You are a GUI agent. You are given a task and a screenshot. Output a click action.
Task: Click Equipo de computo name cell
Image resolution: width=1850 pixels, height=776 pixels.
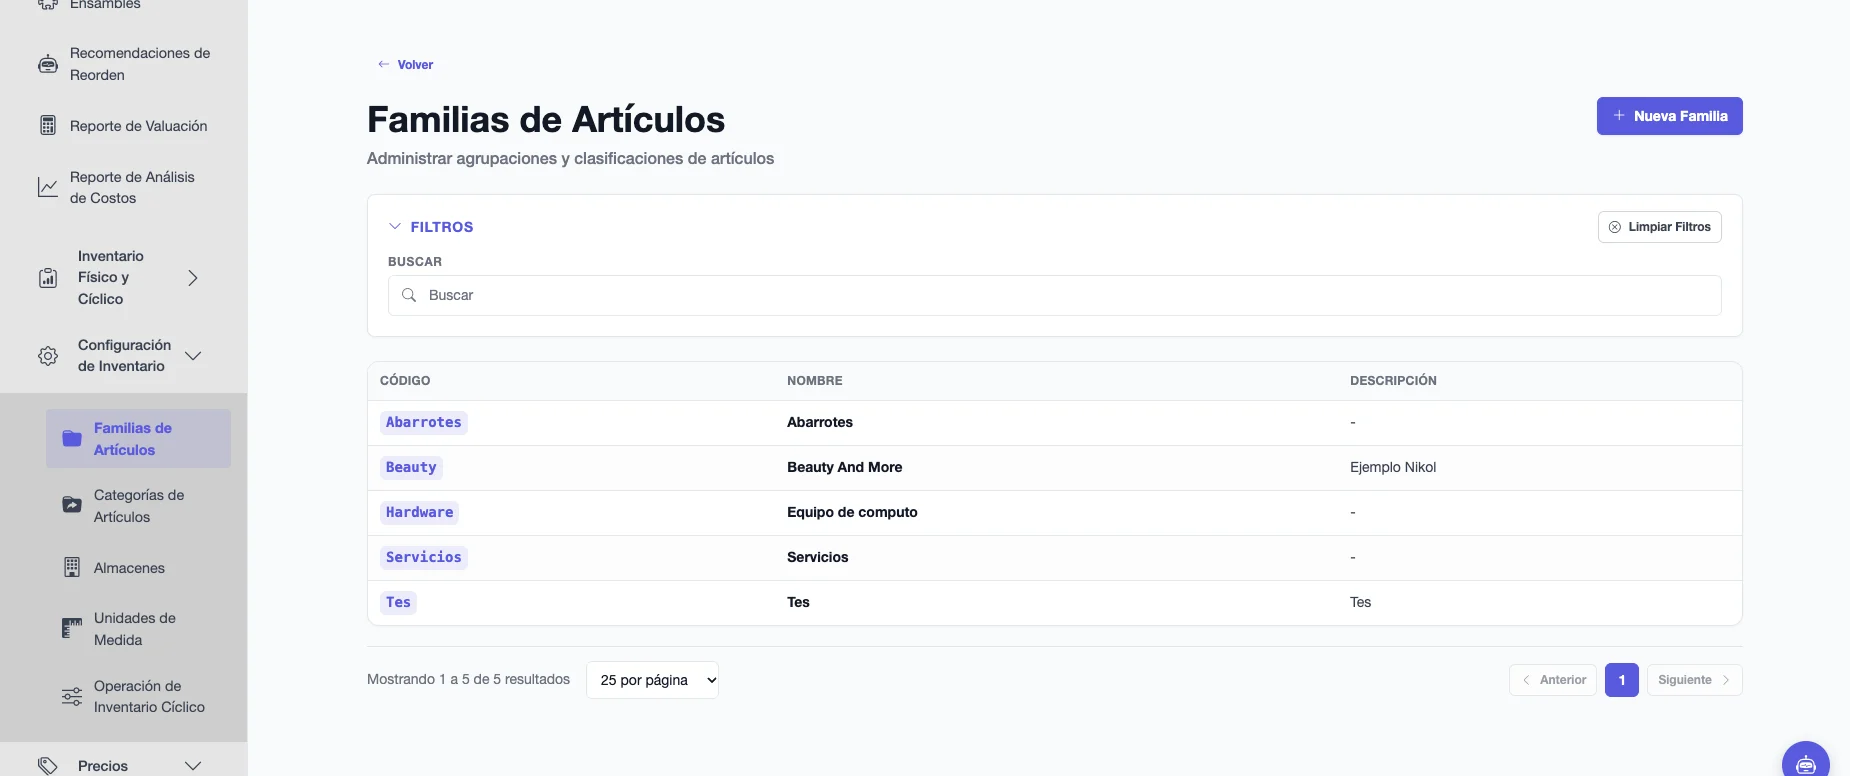point(852,512)
